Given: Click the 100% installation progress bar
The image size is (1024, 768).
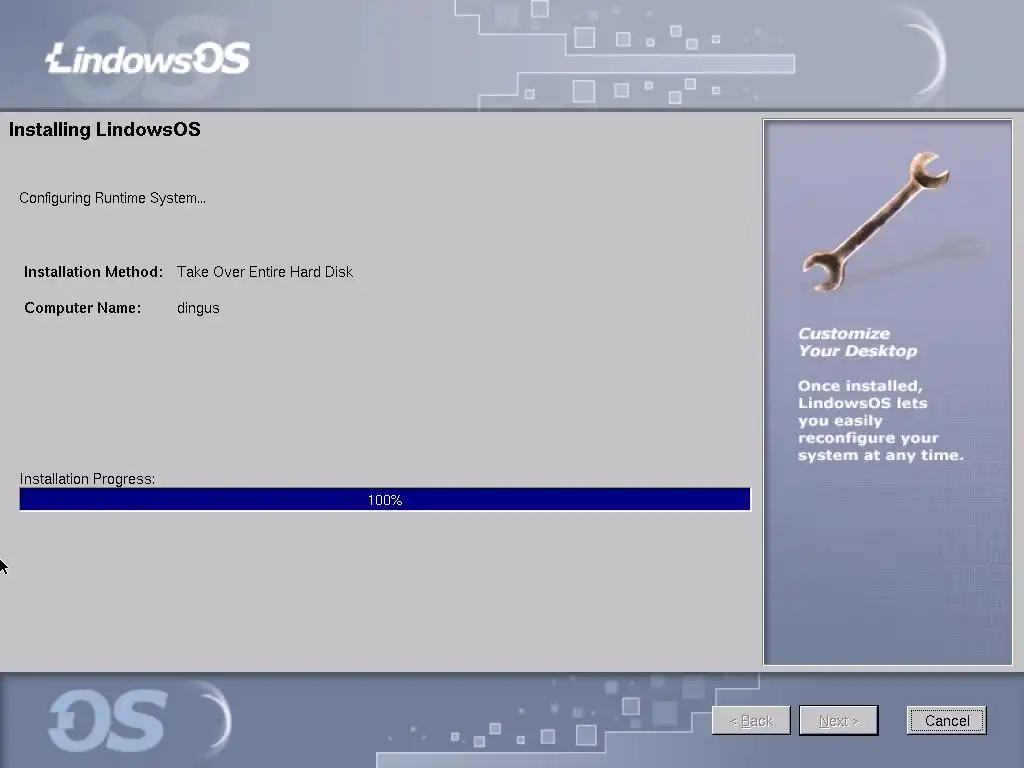Looking at the screenshot, I should (x=385, y=500).
